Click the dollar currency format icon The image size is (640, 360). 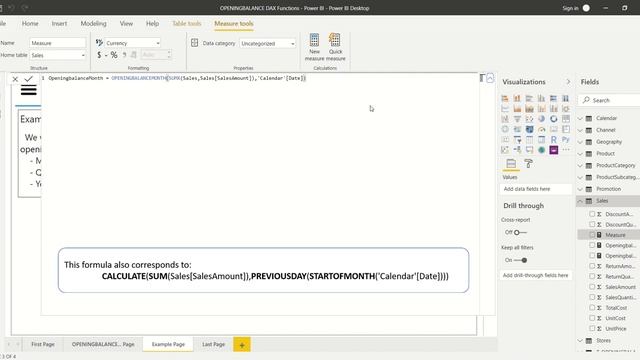99,55
